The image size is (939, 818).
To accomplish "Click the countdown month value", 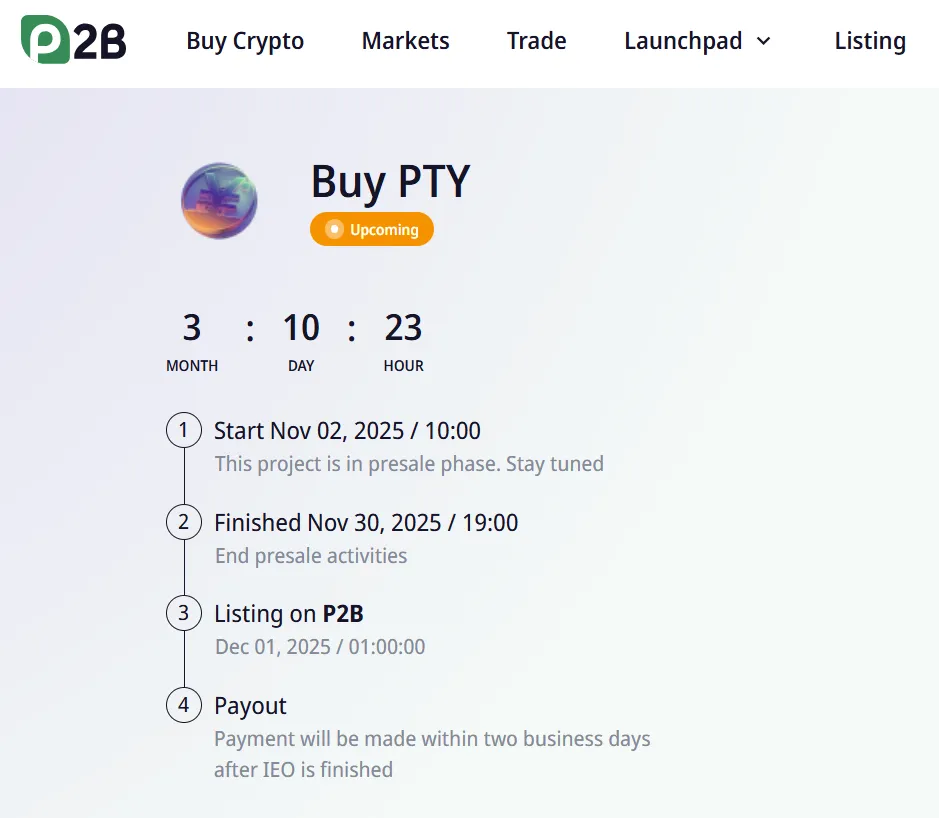I will click(192, 328).
